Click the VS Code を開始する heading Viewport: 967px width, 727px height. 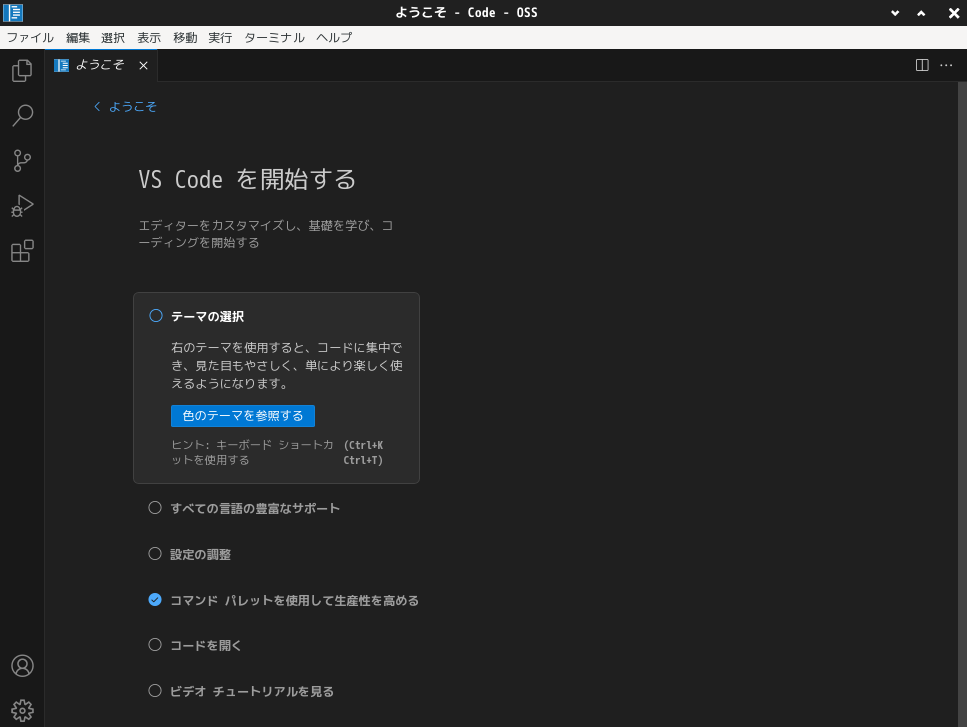[247, 179]
